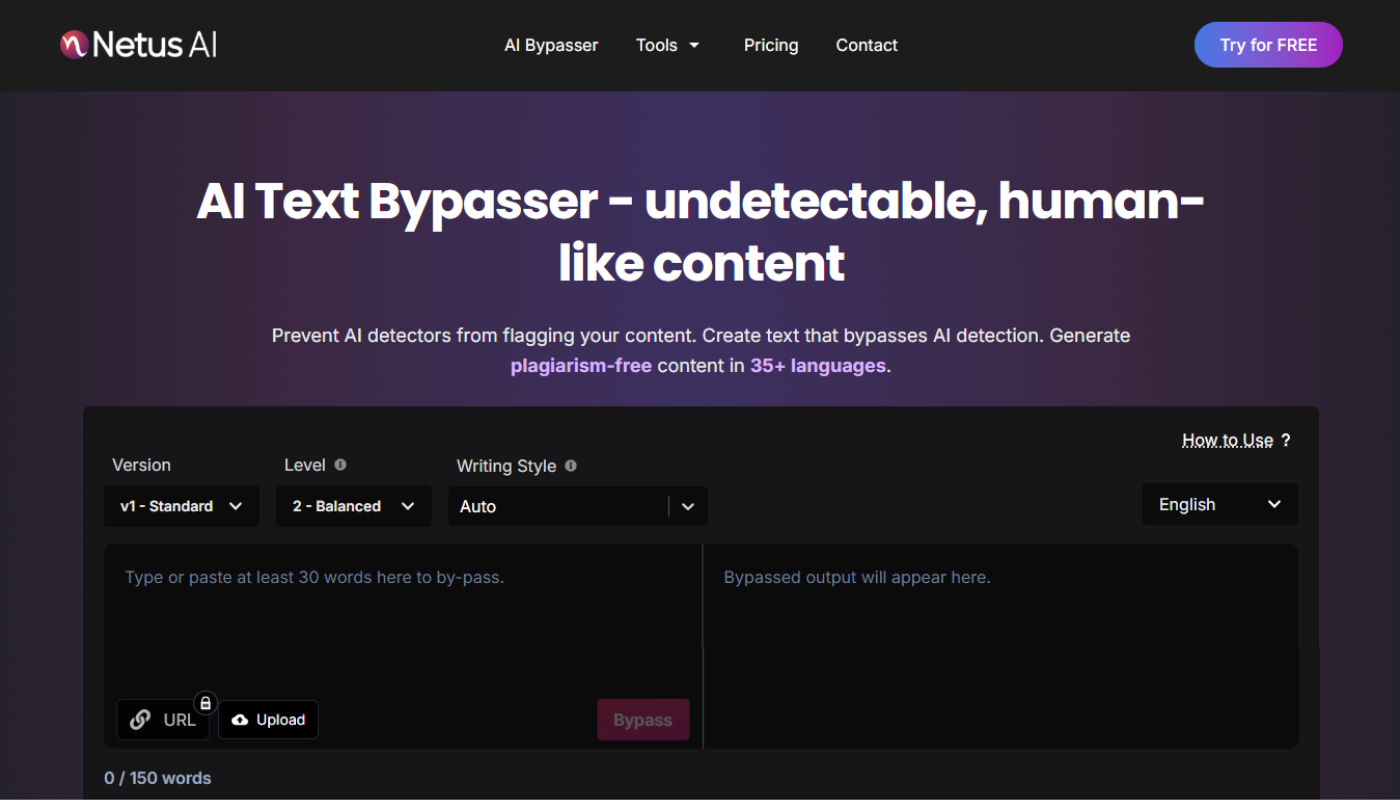1400x800 pixels.
Task: Click the cloud upload icon
Action: point(240,720)
